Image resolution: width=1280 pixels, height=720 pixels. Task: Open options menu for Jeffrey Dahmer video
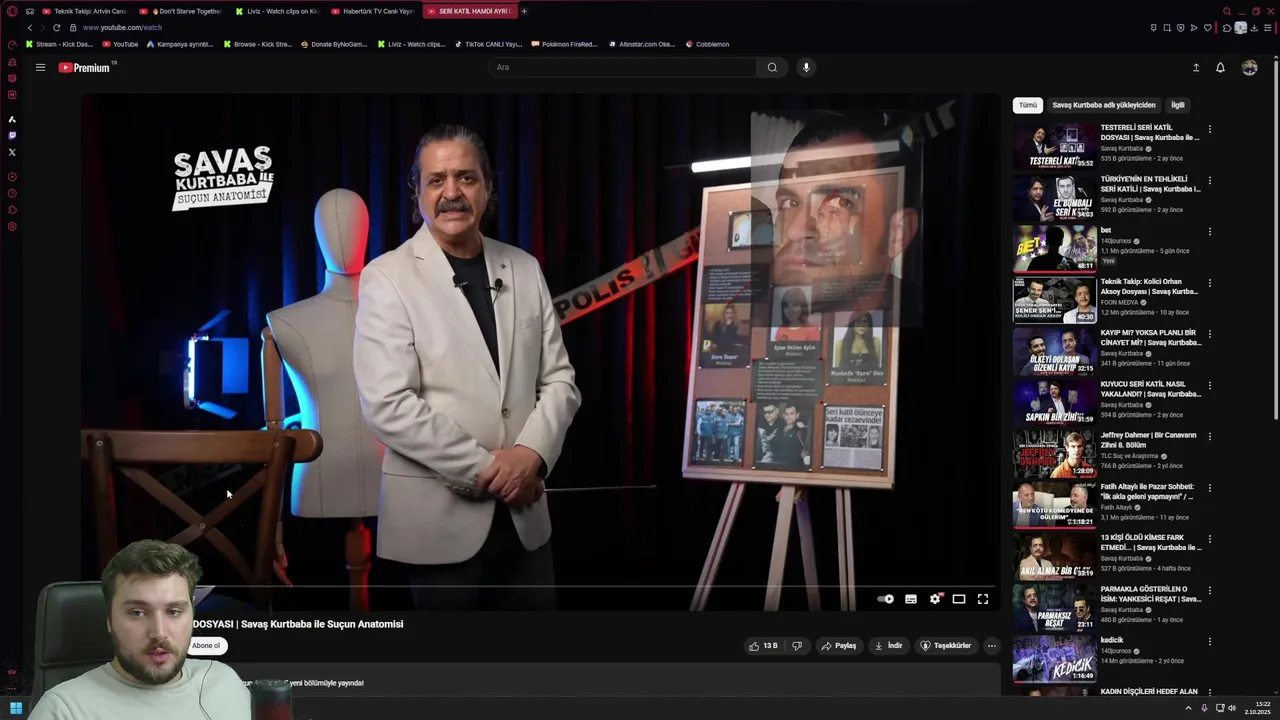tap(1209, 436)
